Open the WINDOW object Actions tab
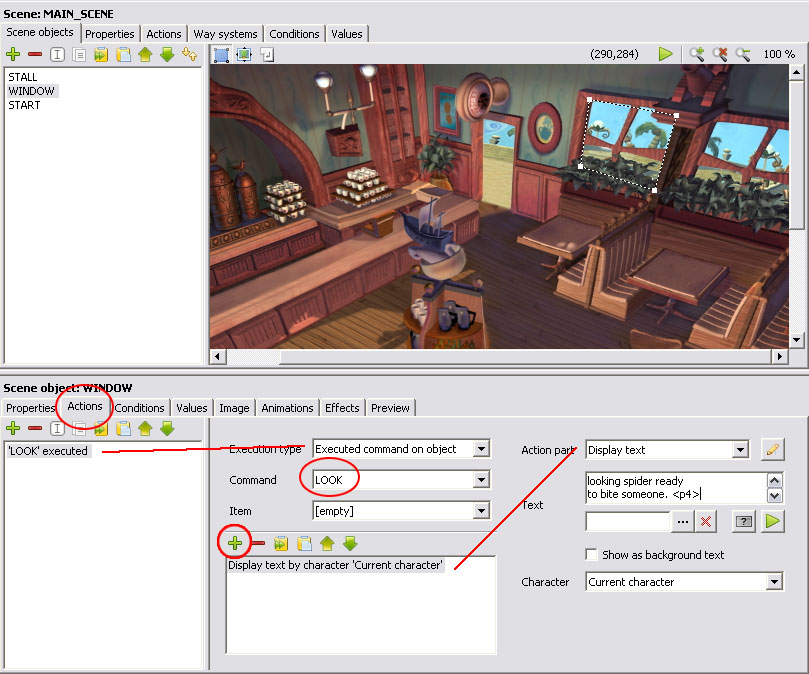The width and height of the screenshot is (809, 674). 85,407
